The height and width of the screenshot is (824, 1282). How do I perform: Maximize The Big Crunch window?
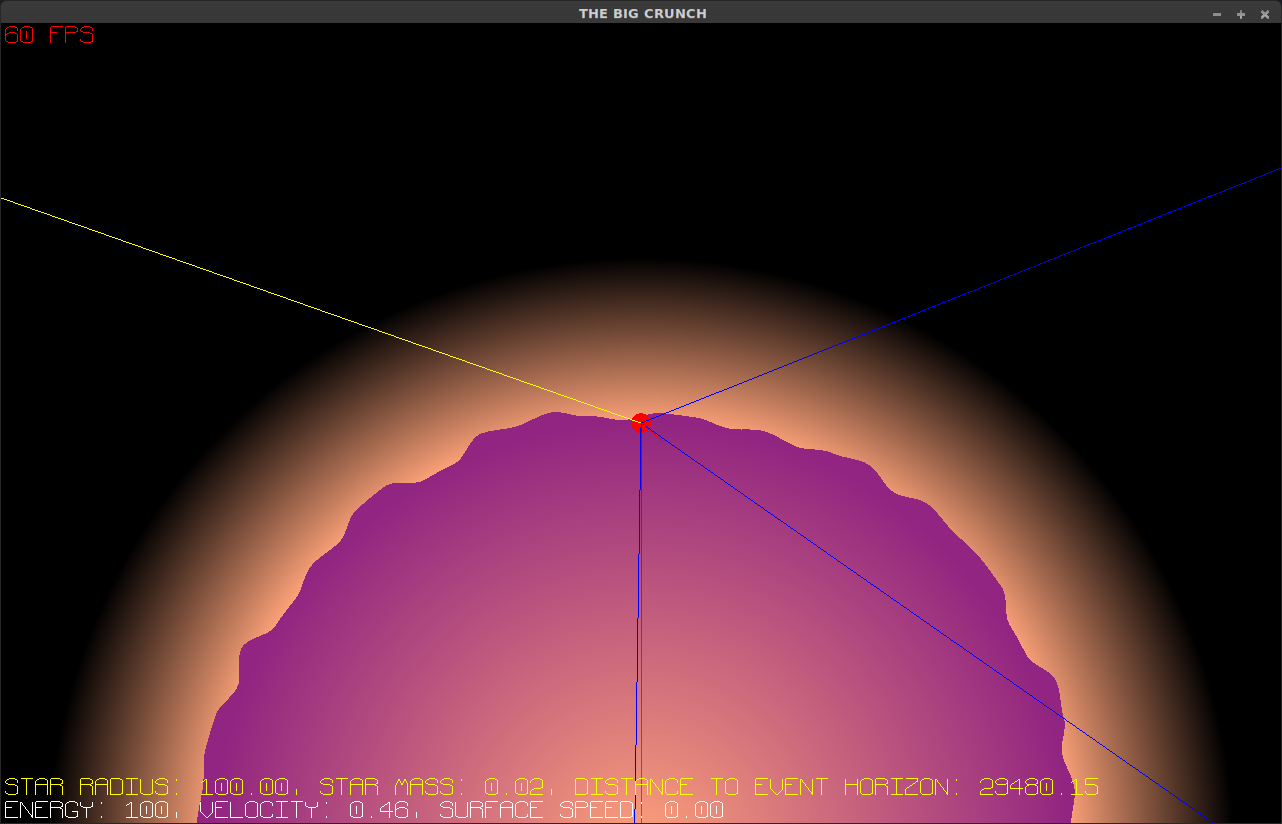click(1241, 14)
